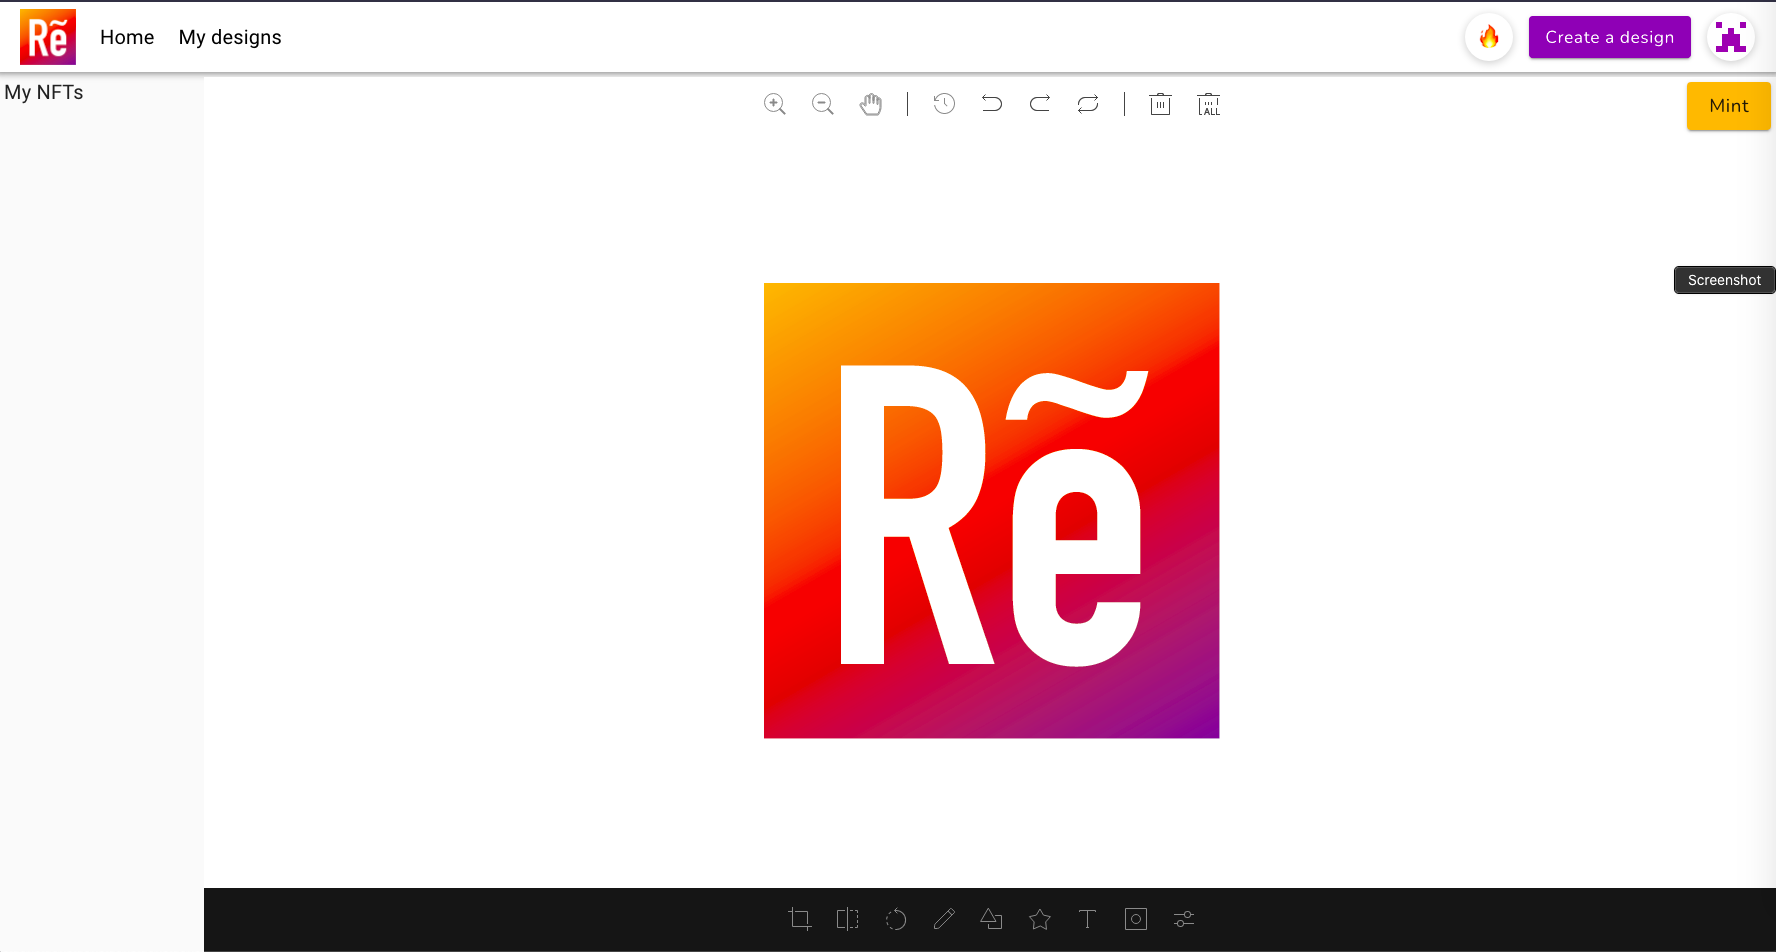Open My designs page
The image size is (1776, 952).
click(230, 37)
